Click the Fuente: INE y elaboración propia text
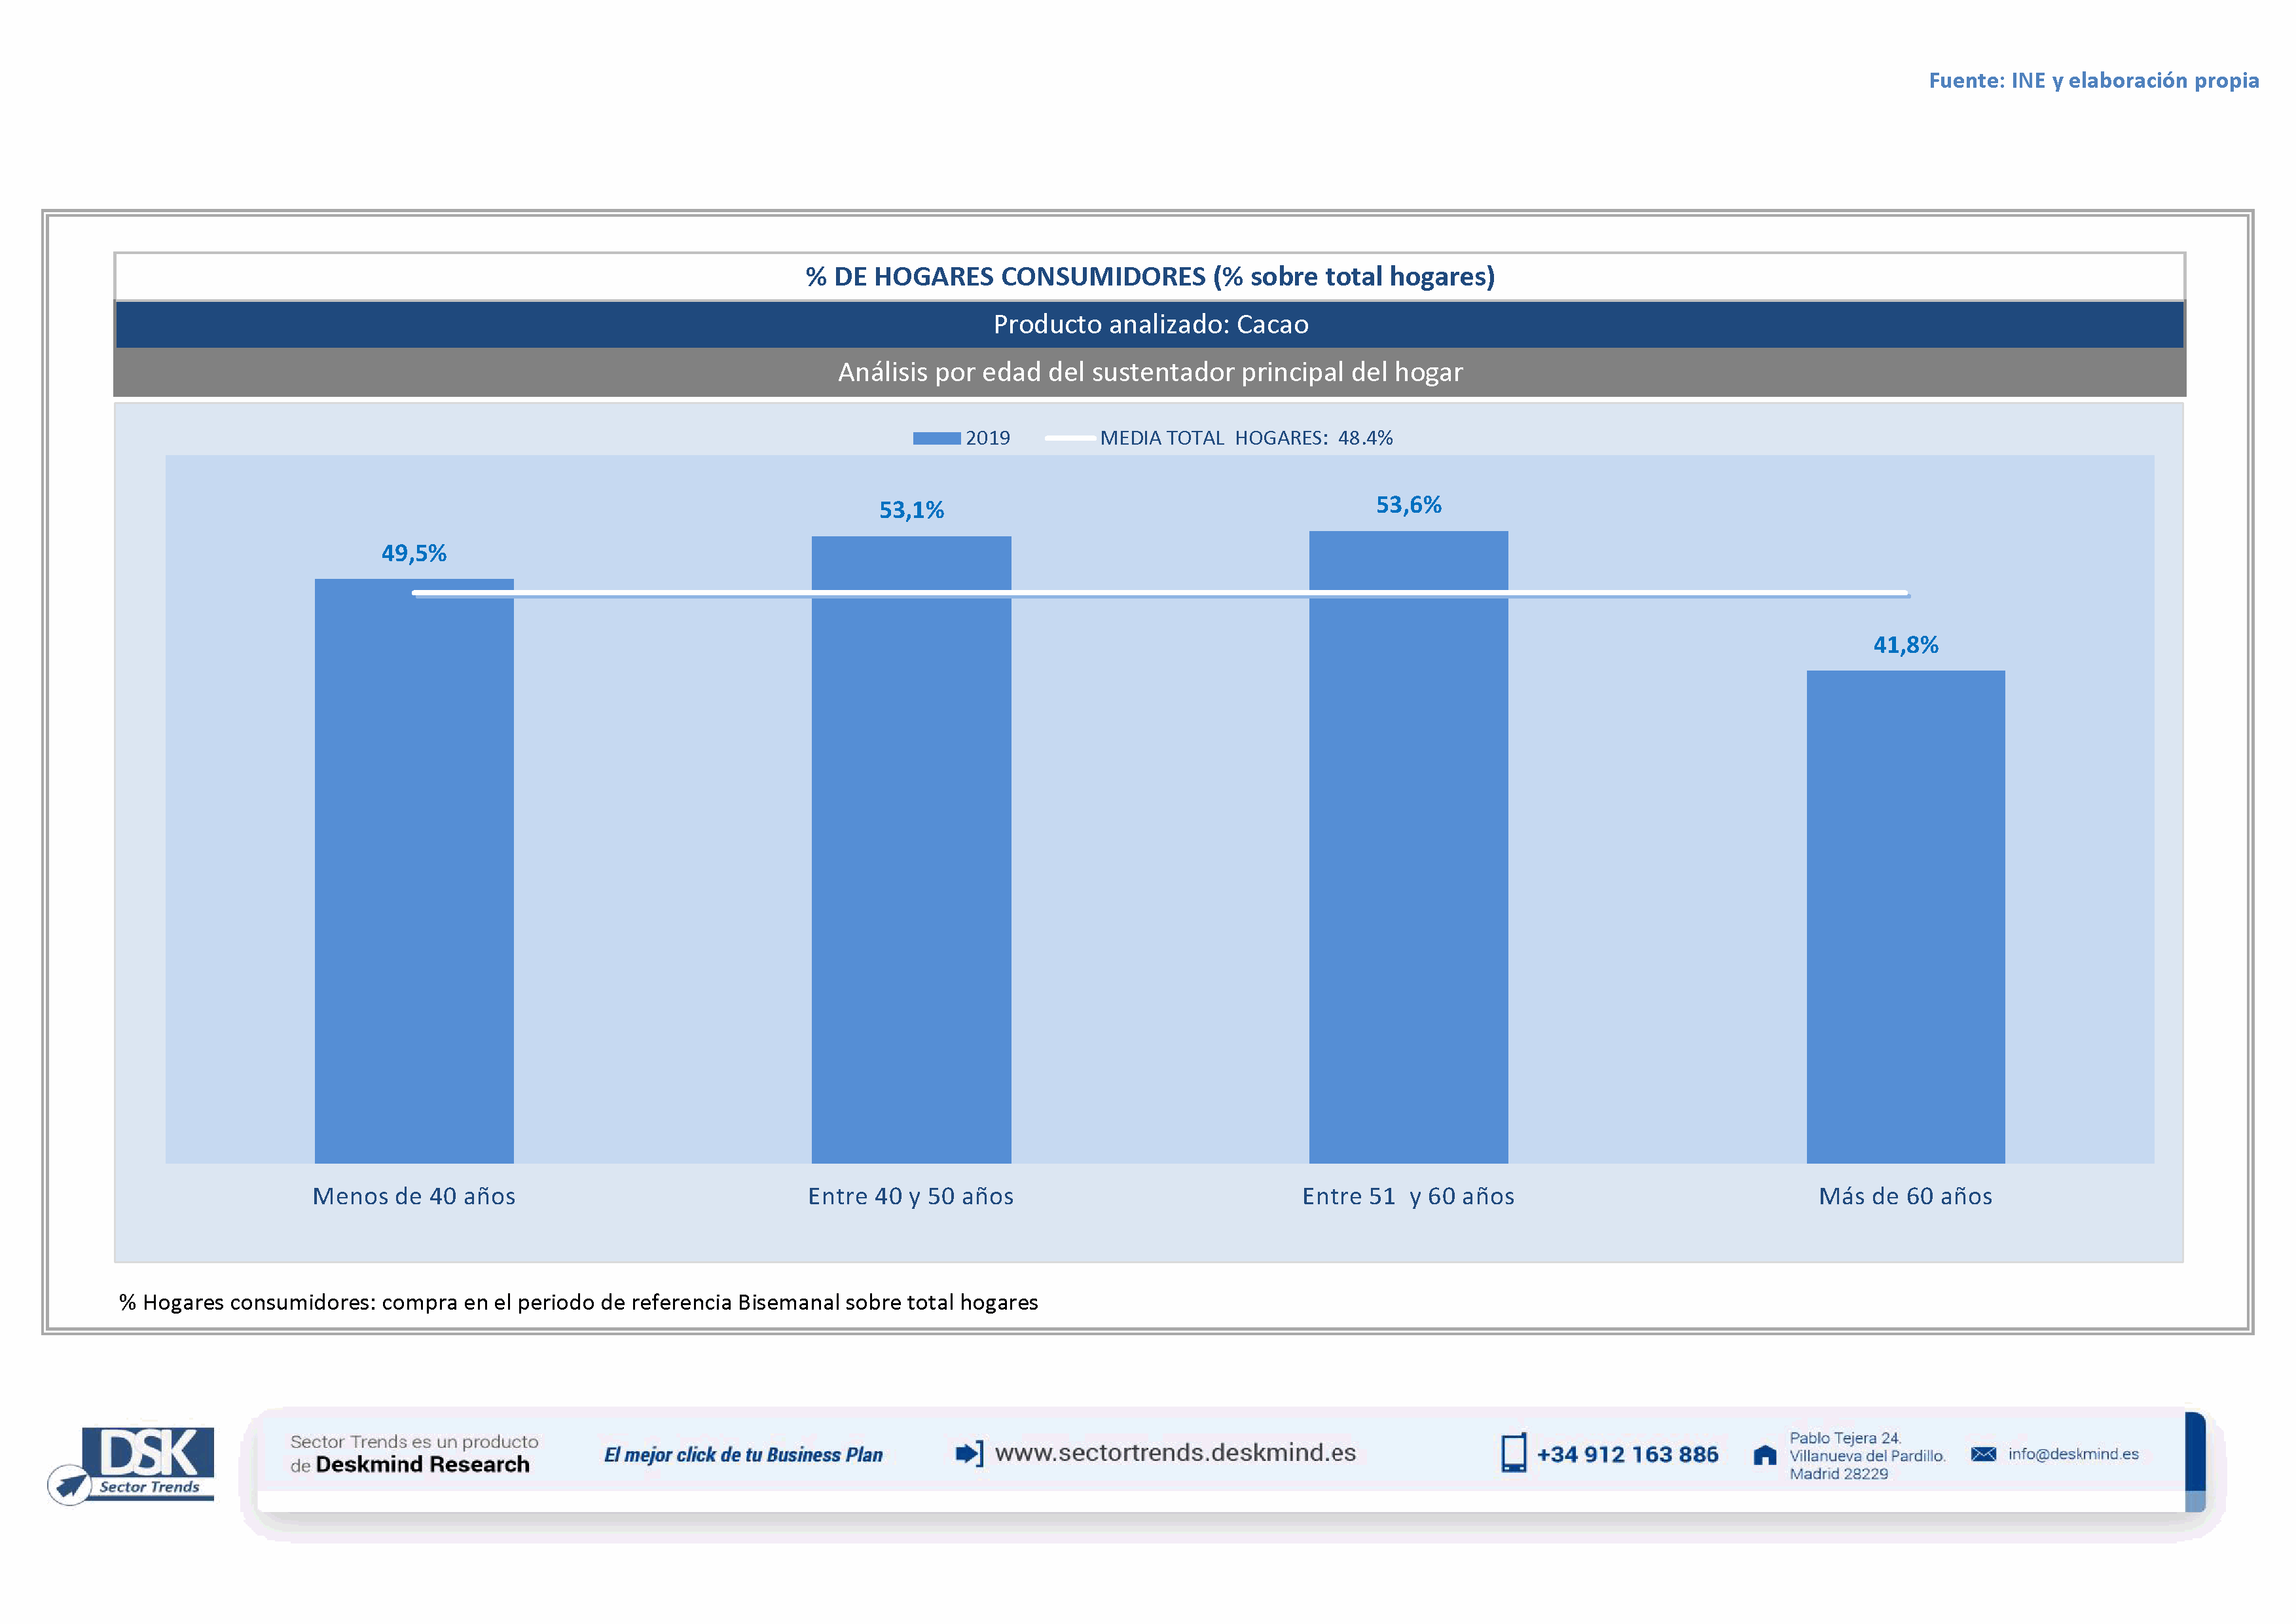The height and width of the screenshot is (1624, 2296). point(2093,80)
